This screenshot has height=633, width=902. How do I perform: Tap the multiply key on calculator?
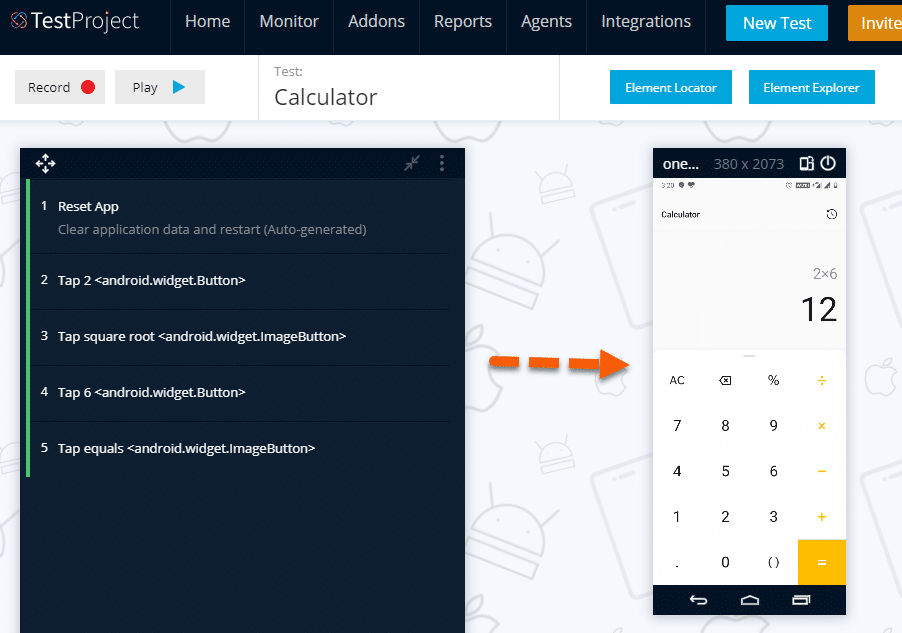point(822,426)
